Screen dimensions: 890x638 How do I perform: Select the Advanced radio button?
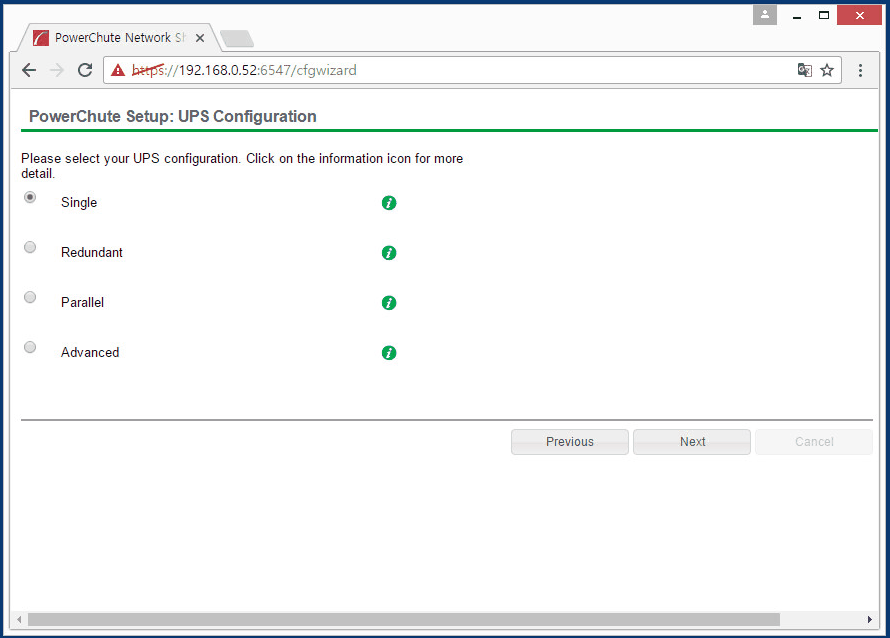pos(30,347)
